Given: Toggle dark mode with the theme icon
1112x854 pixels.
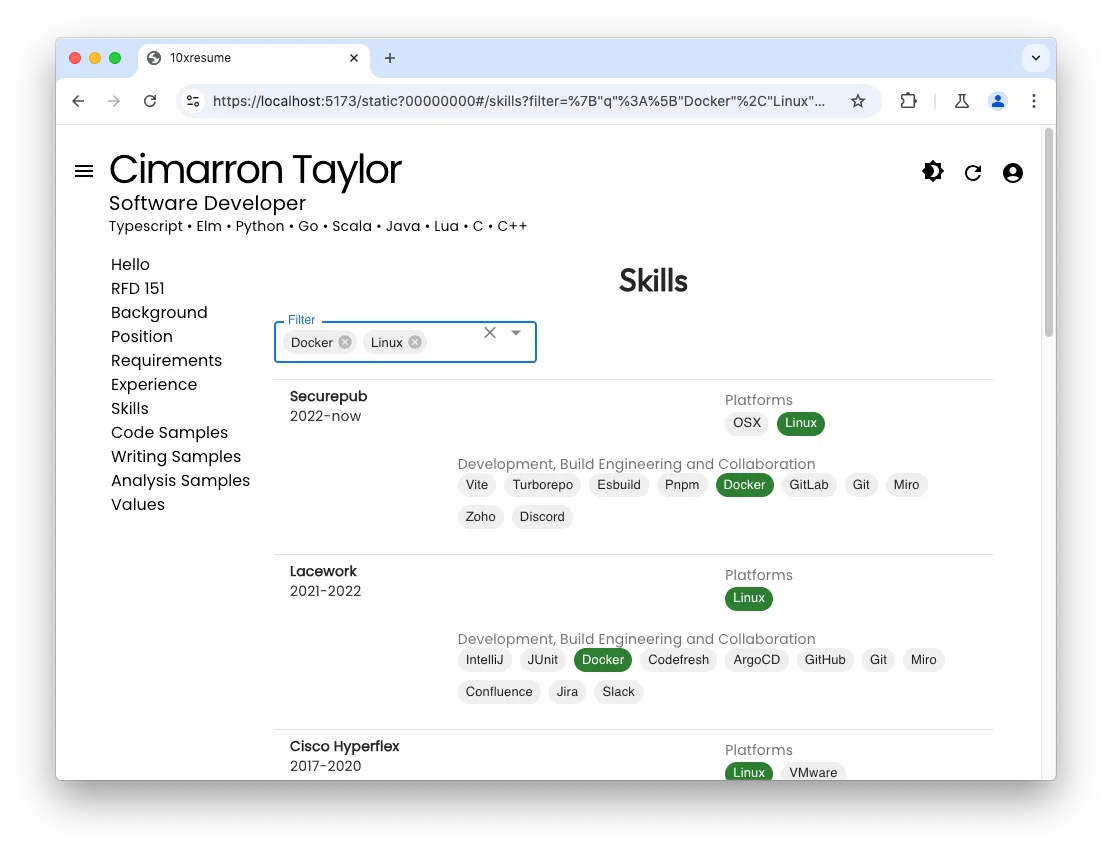Looking at the screenshot, I should [932, 171].
